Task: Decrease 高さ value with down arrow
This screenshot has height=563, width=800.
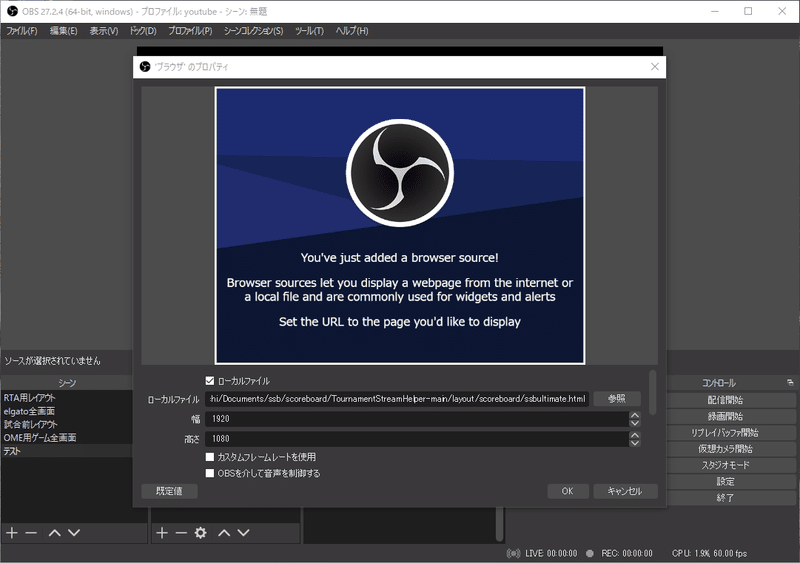Action: click(635, 443)
